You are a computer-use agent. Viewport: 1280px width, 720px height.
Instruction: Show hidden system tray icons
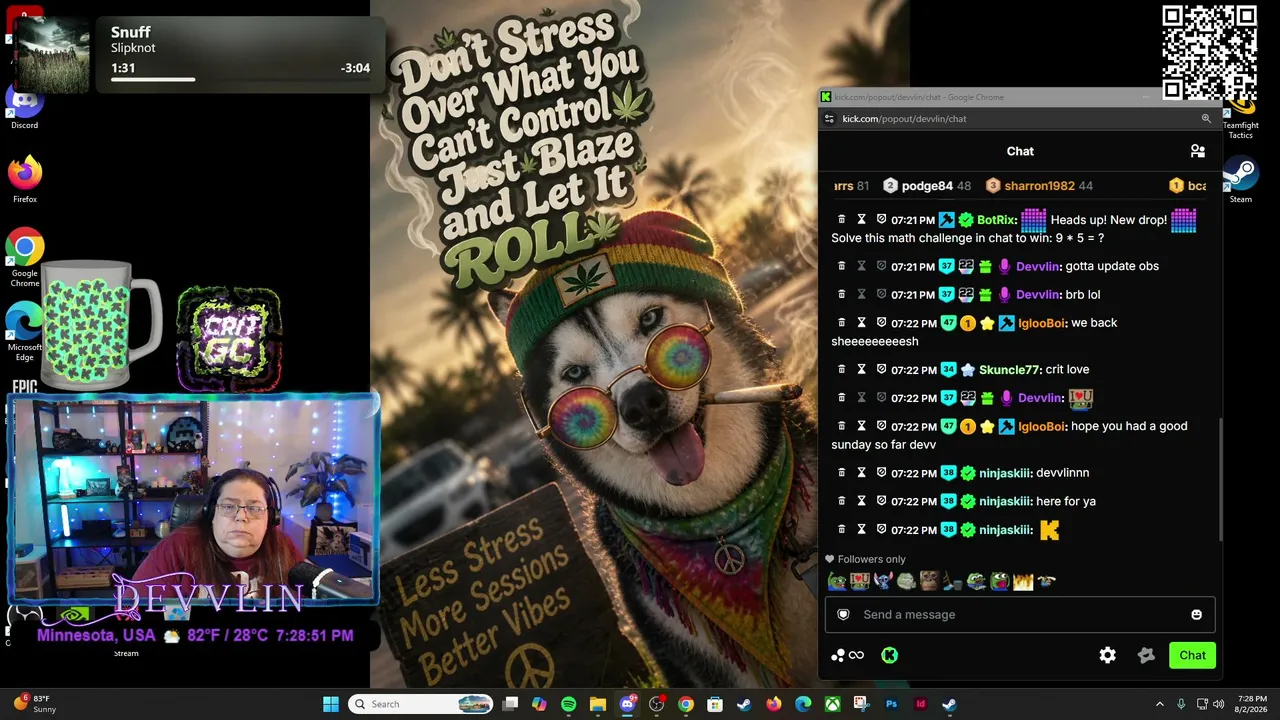1160,704
